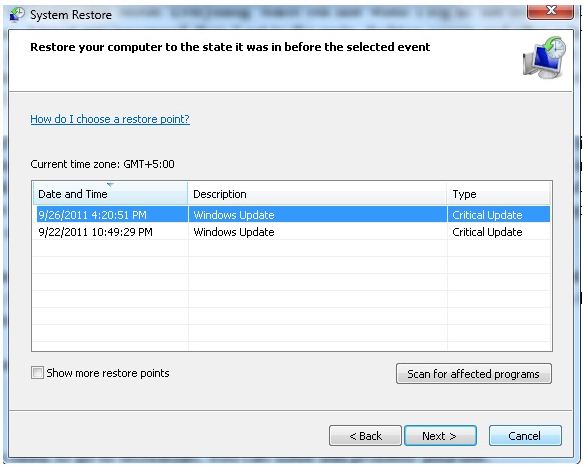Click the computer restore clock graphic
Screen dimensions: 585x467
[545, 57]
